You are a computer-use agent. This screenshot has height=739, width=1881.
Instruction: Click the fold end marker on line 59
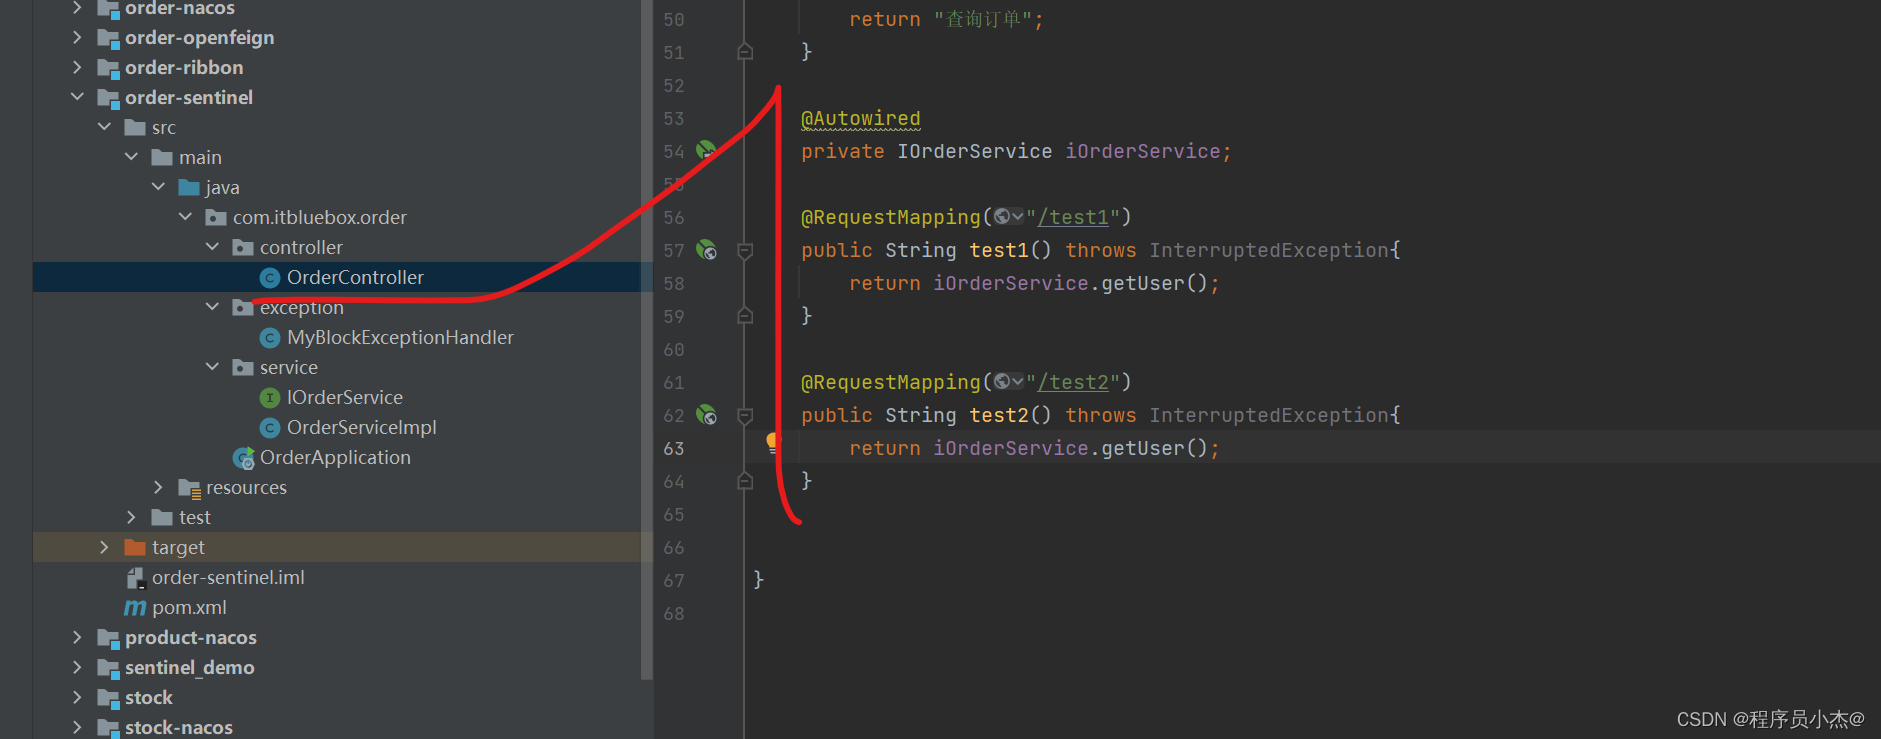pos(745,316)
